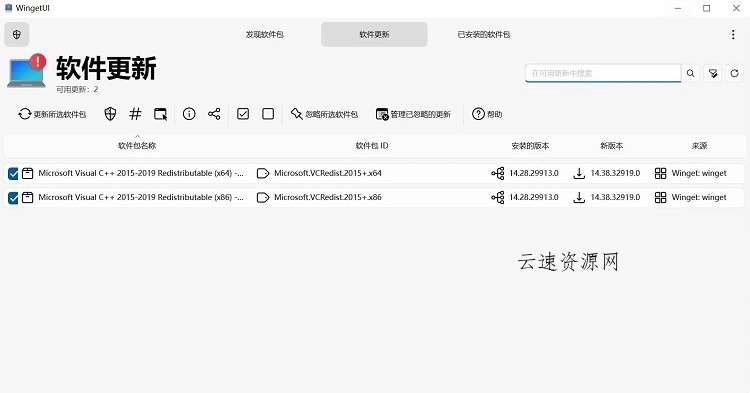Click the download icon in the x86 row
750x393 pixels.
[579, 197]
